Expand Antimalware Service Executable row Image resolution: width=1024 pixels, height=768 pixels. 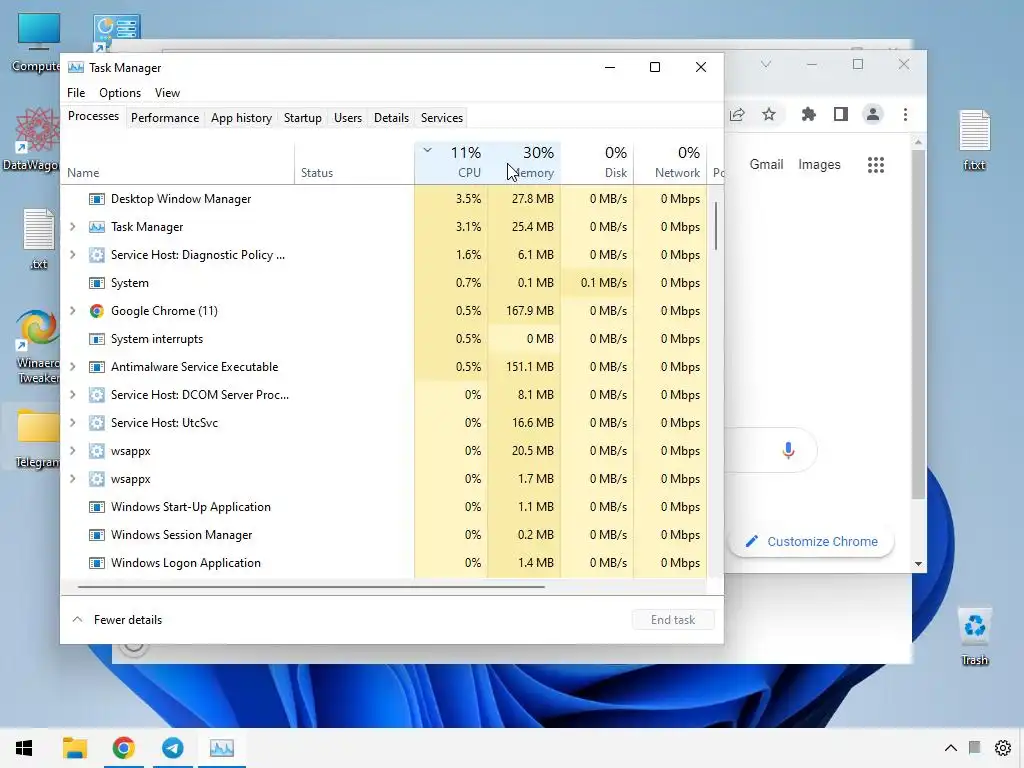point(72,367)
